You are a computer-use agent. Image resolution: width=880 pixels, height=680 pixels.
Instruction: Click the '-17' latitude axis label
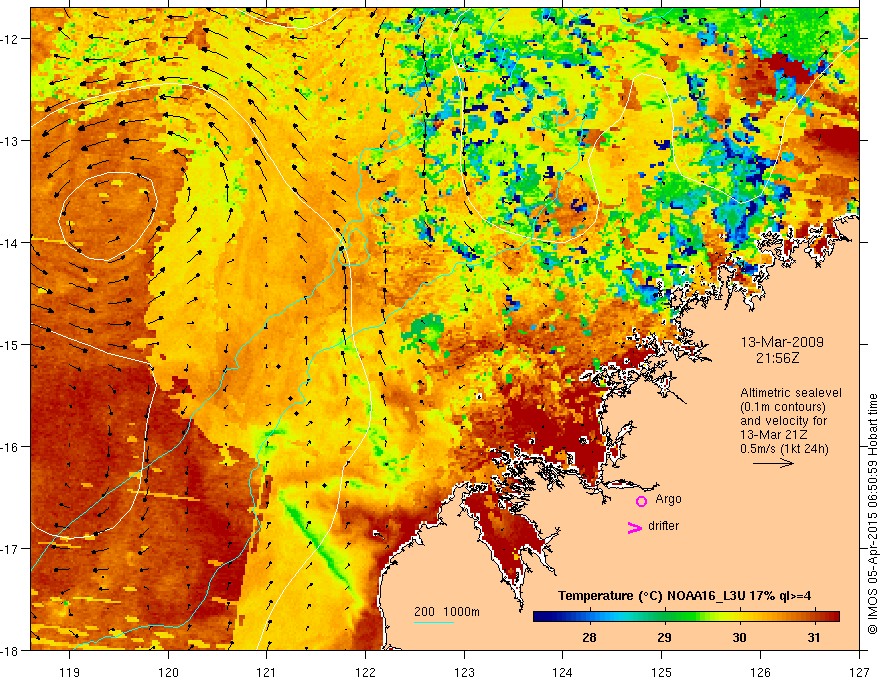pos(10,548)
